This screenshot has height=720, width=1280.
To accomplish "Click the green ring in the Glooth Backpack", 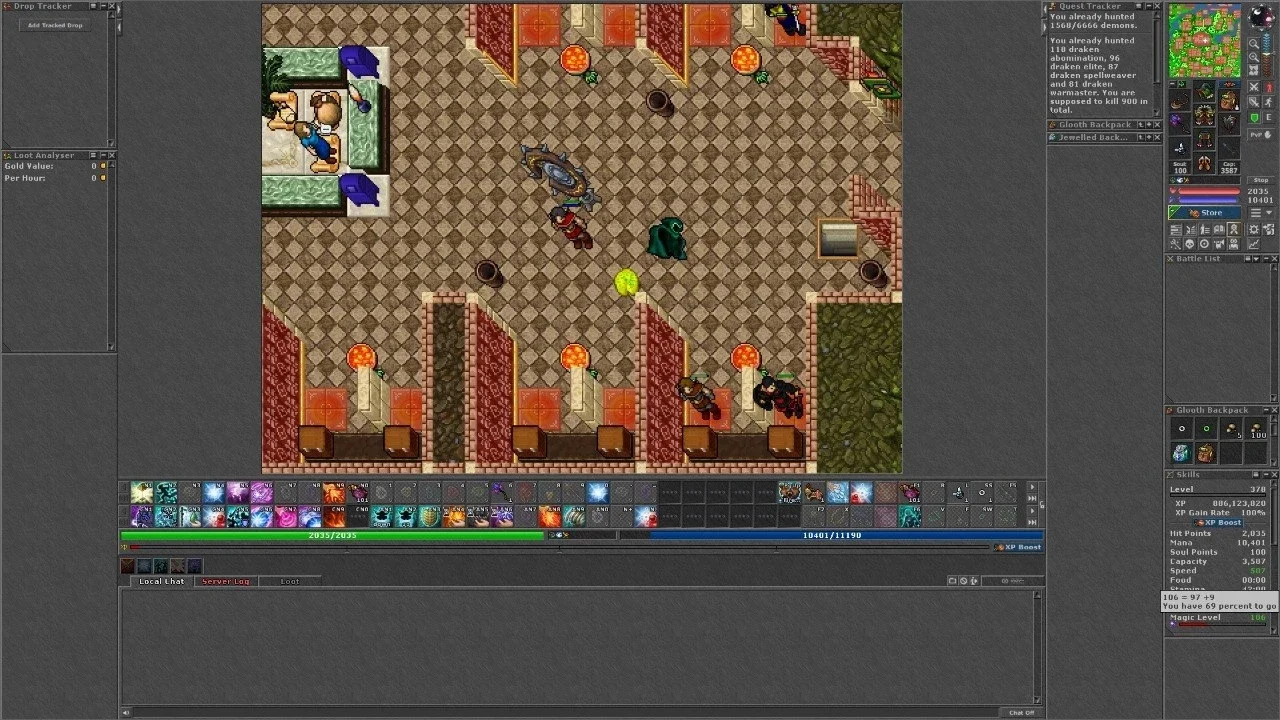I will pos(1206,429).
